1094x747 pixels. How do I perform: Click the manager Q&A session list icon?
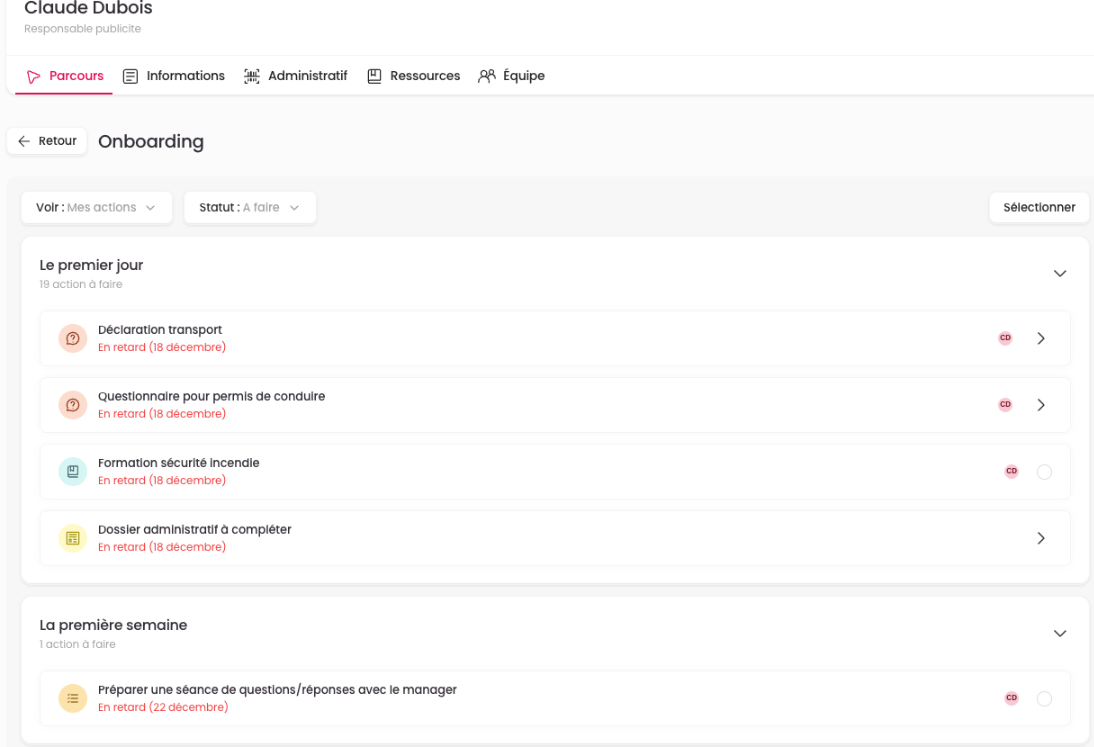pyautogui.click(x=73, y=699)
